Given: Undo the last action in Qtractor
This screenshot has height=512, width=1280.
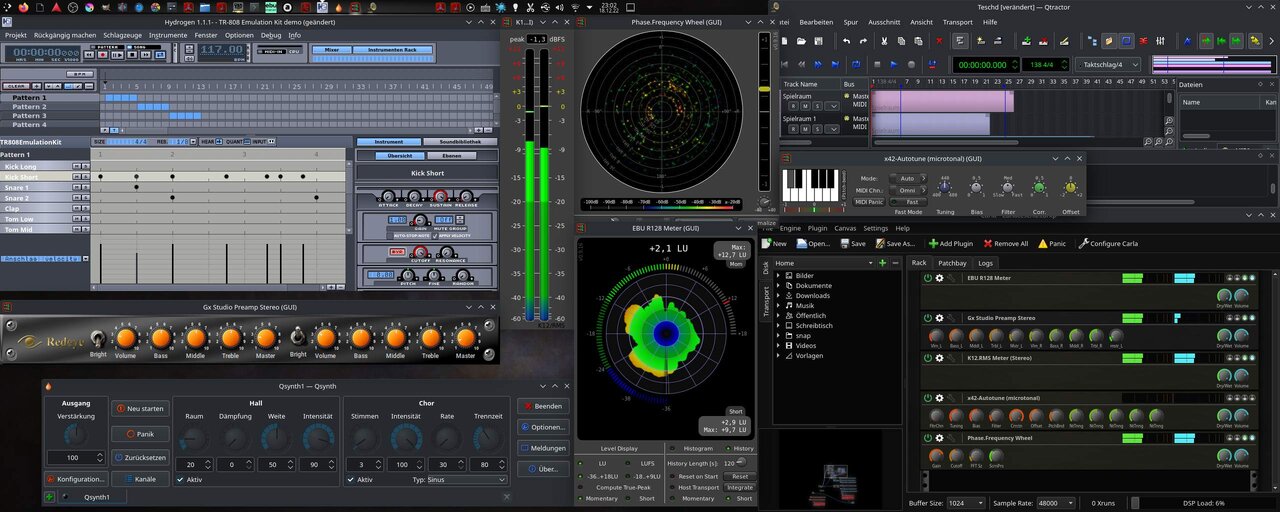Looking at the screenshot, I should pyautogui.click(x=846, y=41).
